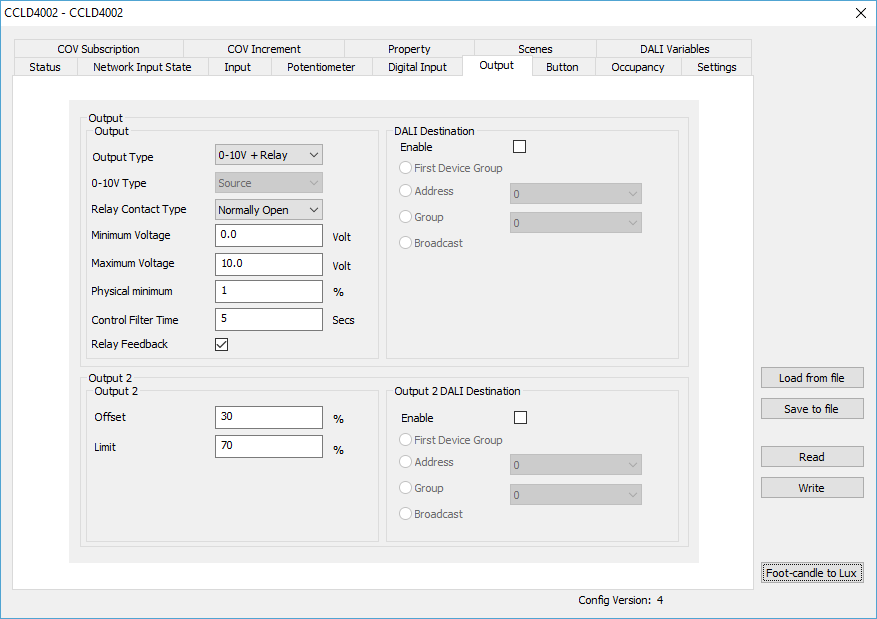
Task: Open the Digital Input tab
Action: (417, 67)
